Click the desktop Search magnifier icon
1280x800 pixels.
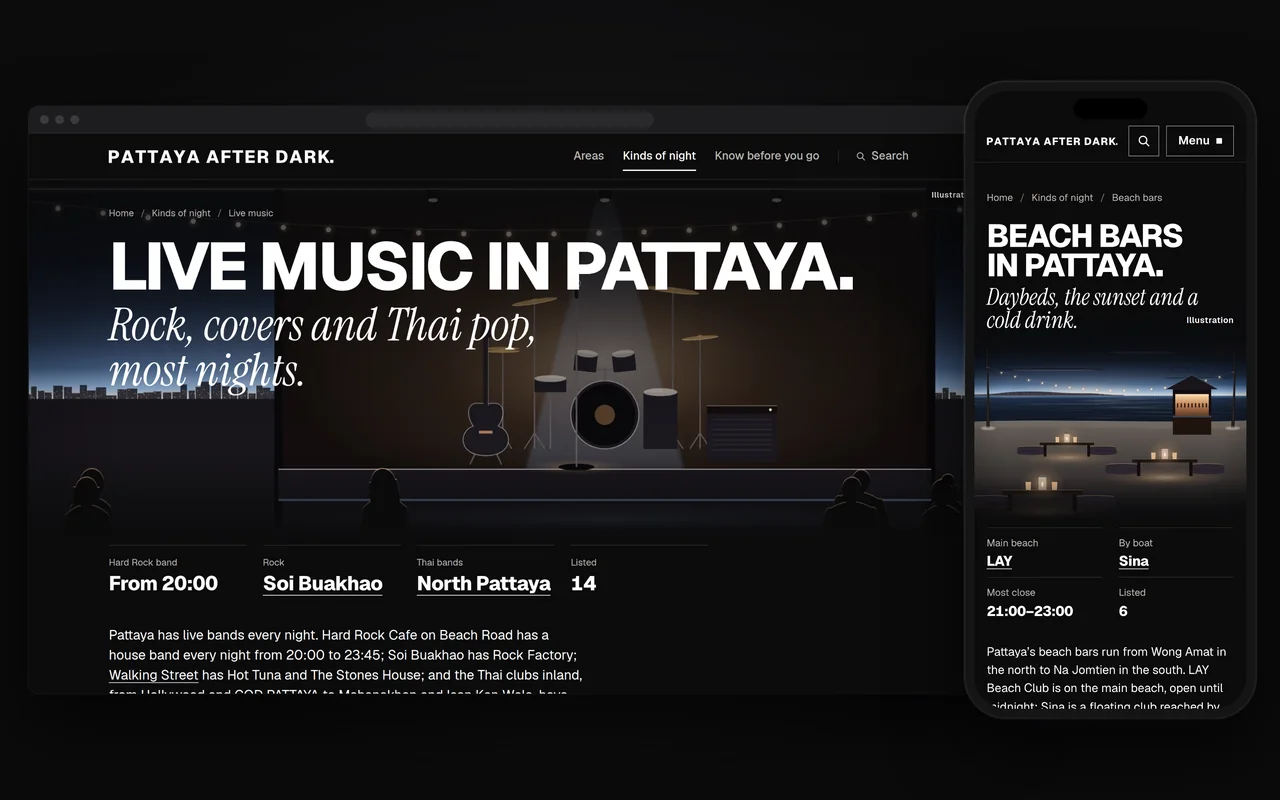tap(861, 156)
